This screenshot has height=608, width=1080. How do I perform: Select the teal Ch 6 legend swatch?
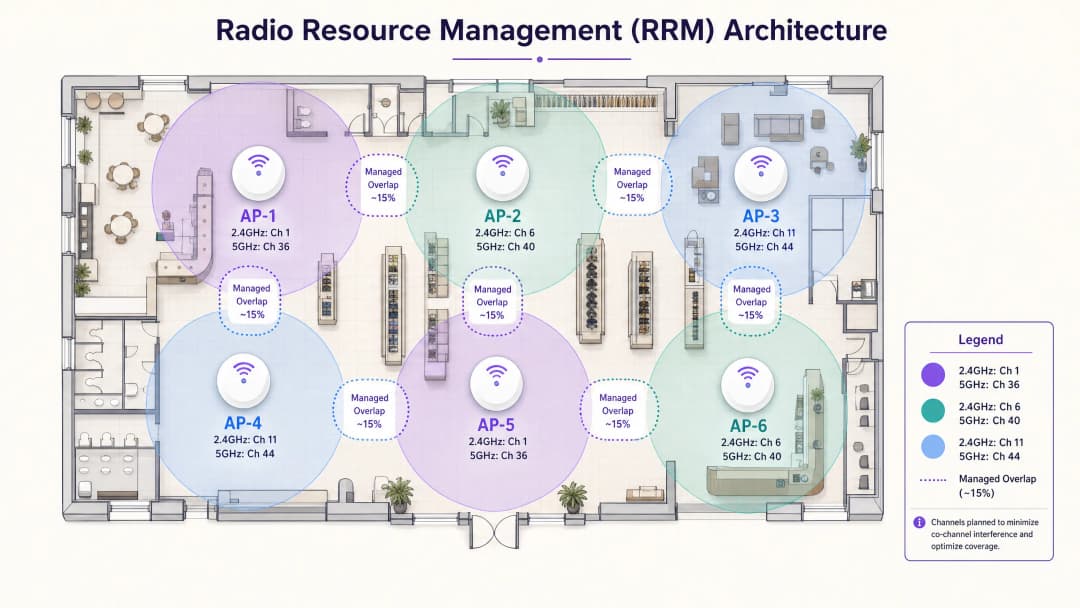[x=933, y=411]
